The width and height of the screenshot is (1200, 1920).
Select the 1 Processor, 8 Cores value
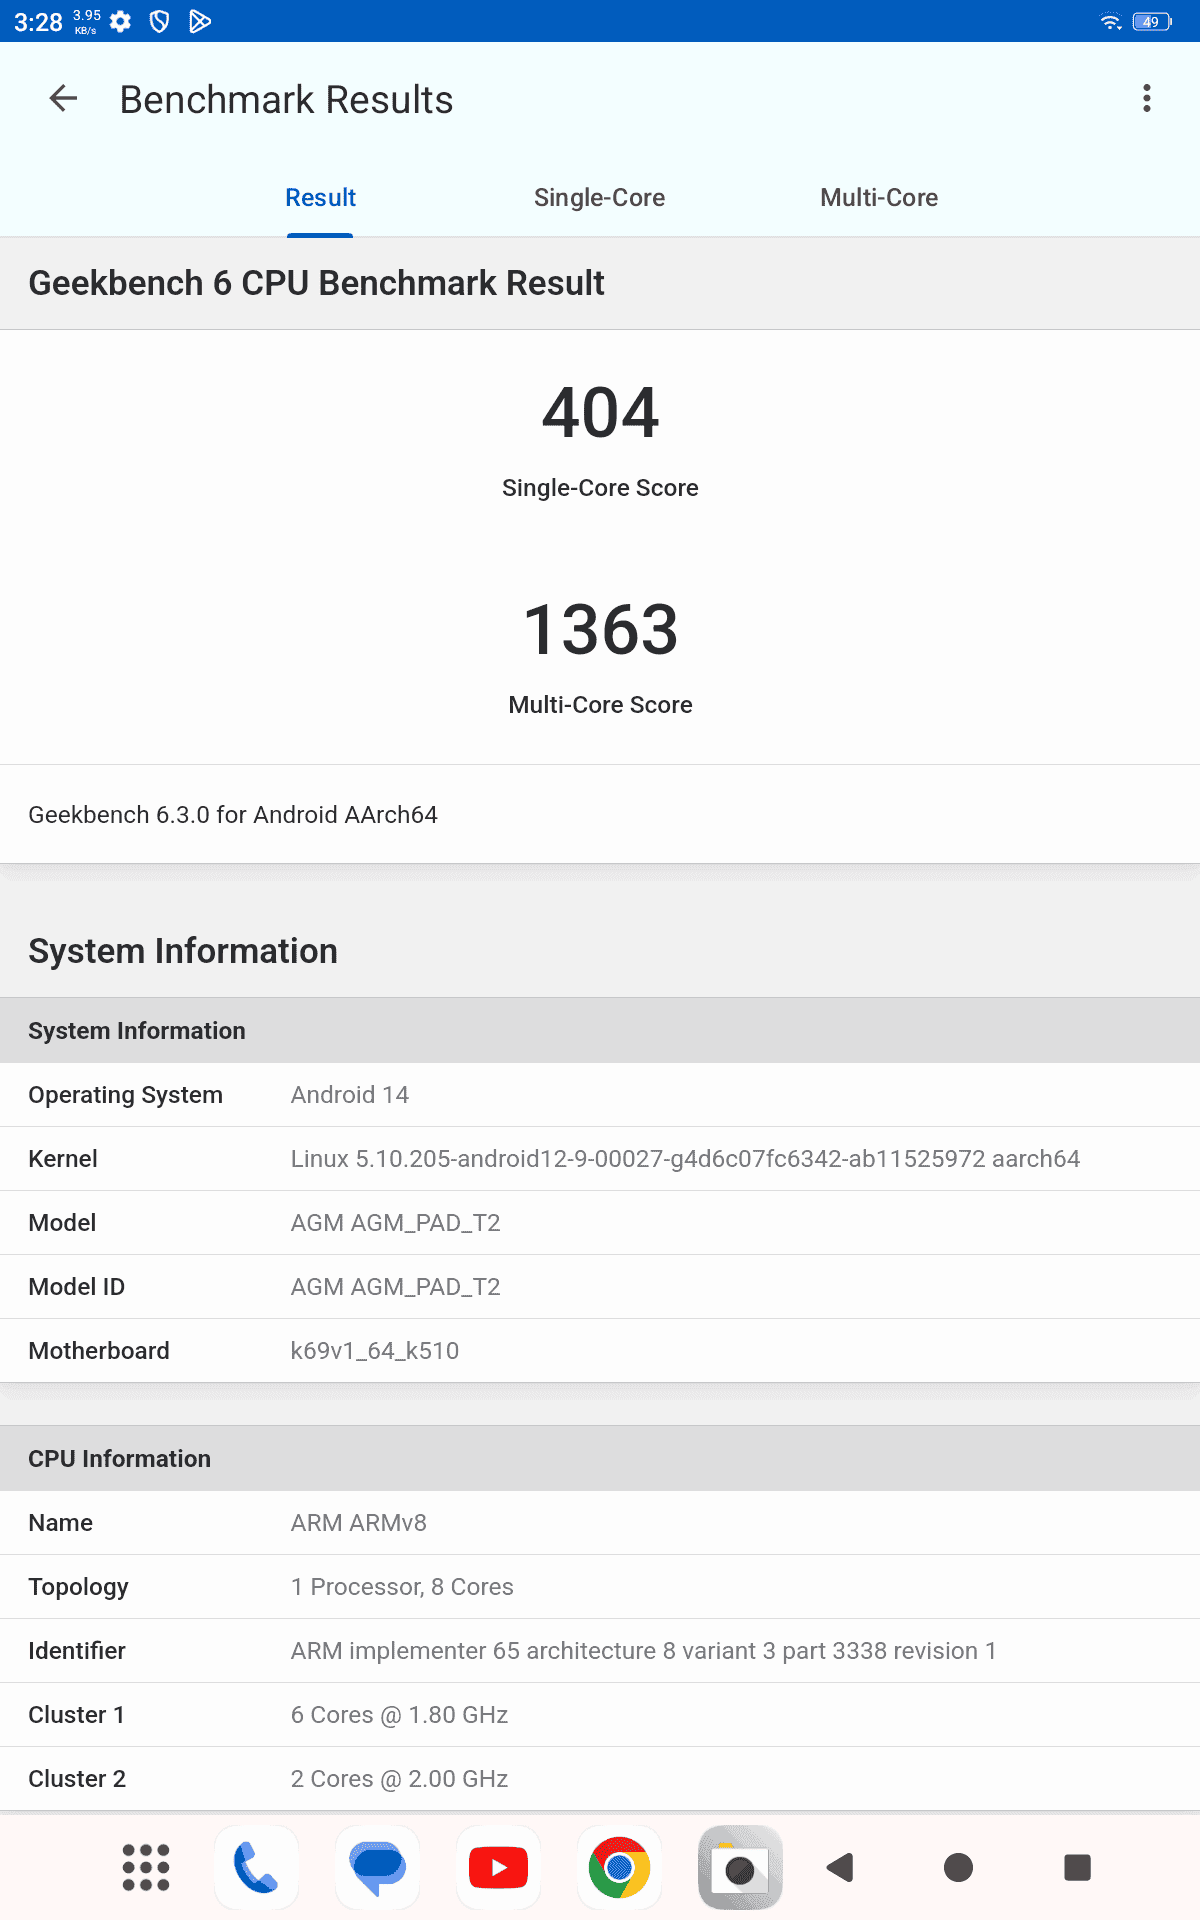402,1587
